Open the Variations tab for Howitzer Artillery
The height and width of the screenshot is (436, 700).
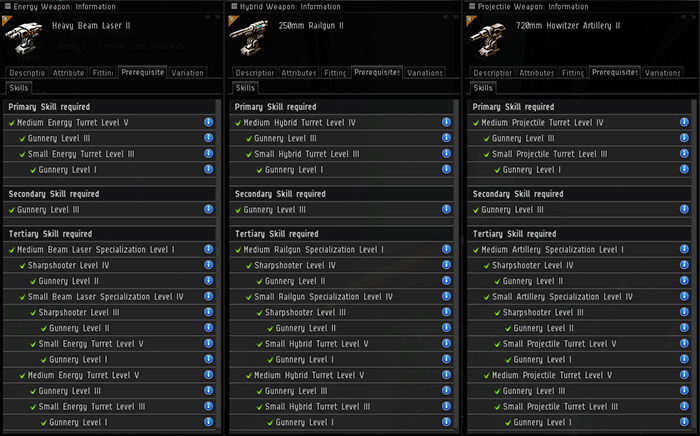click(662, 73)
